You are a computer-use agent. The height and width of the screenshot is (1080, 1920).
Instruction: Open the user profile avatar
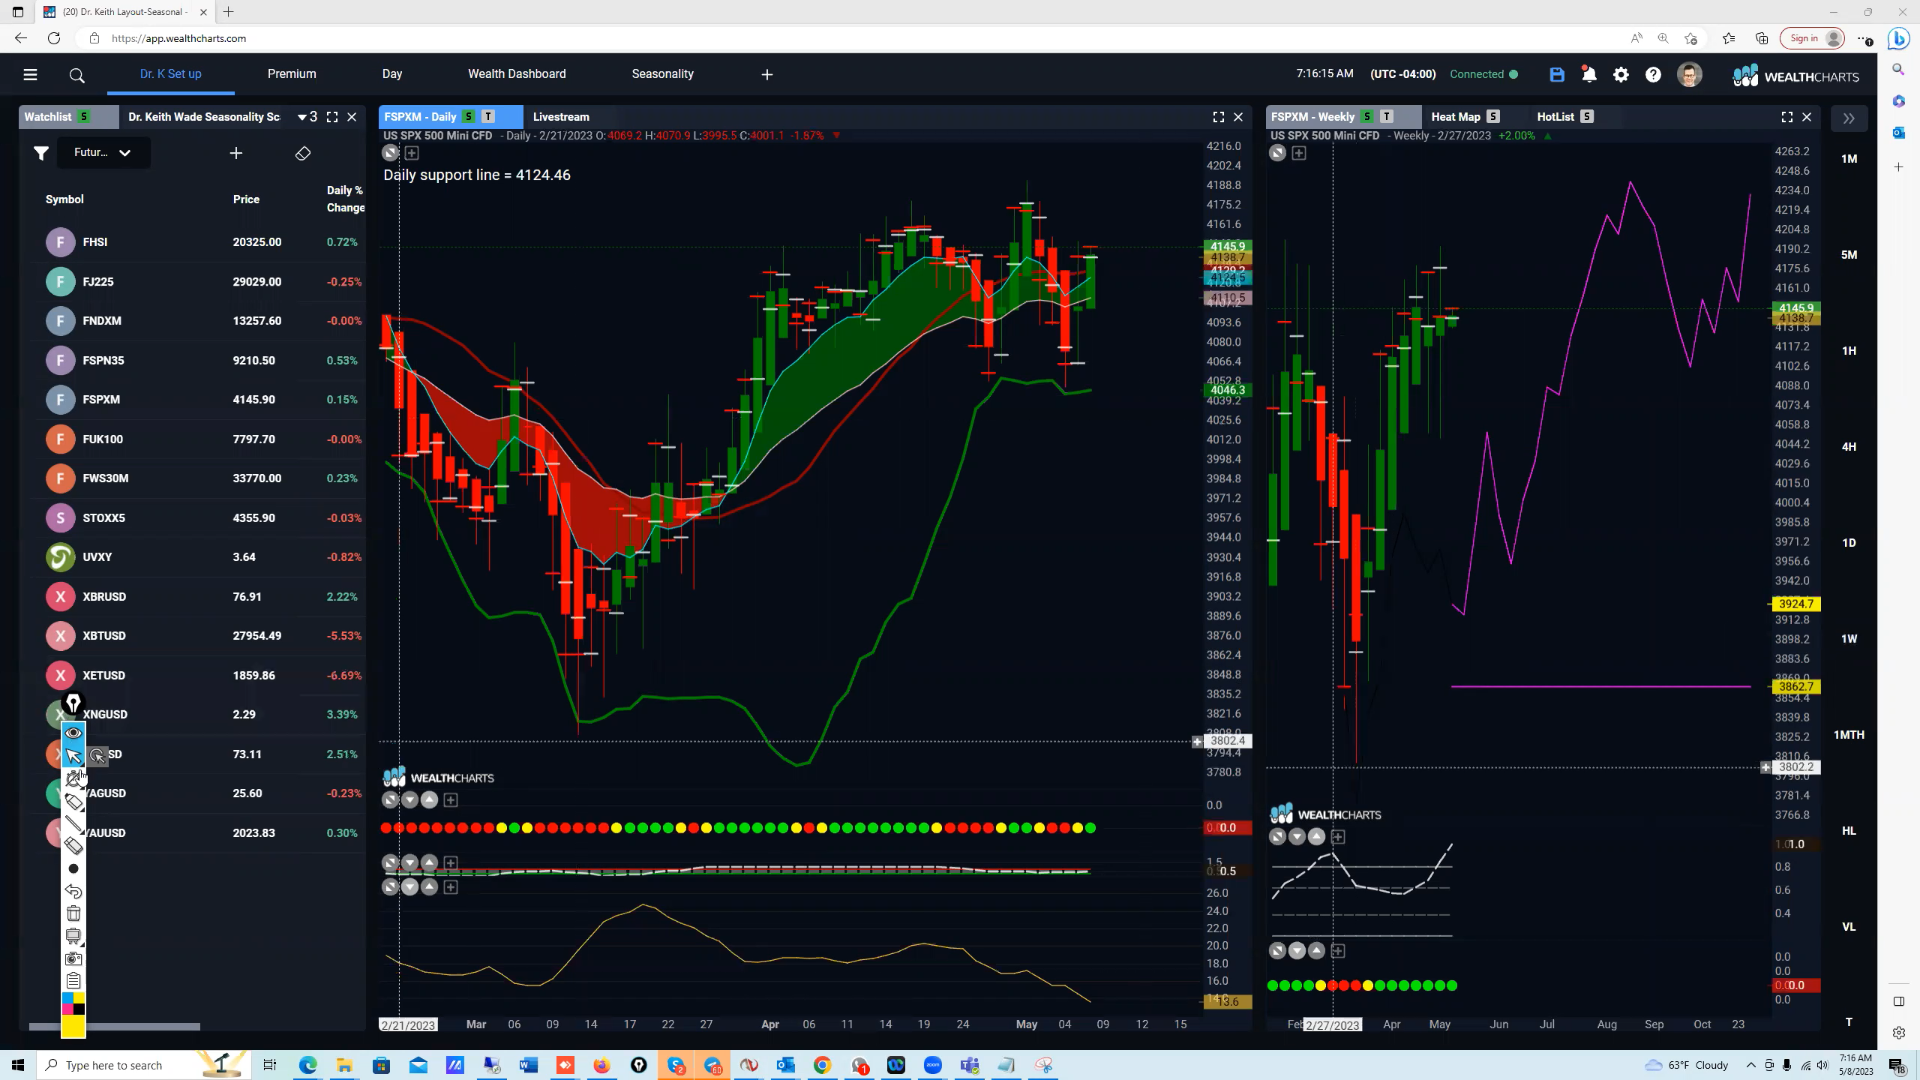pos(1689,75)
